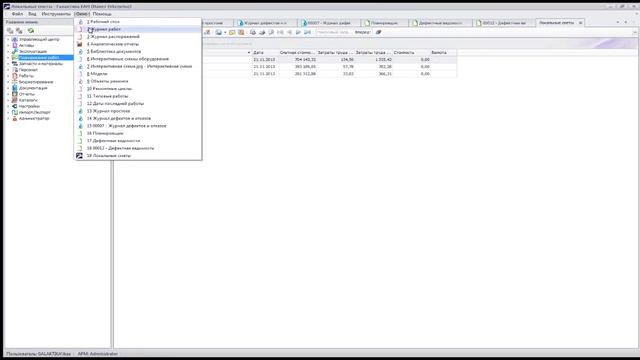This screenshot has width=640, height=360.
Task: Select Документация in the navigation tree
Action: point(33,88)
